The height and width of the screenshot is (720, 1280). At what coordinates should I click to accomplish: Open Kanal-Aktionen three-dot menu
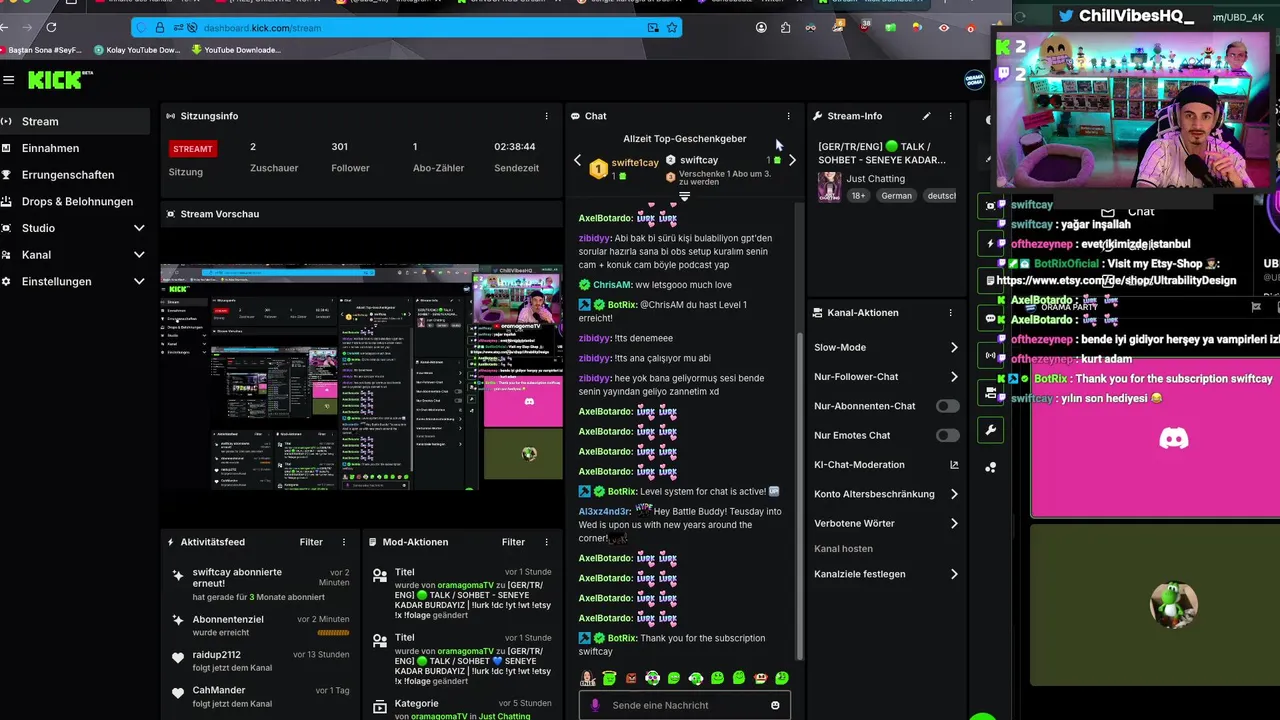(x=950, y=313)
